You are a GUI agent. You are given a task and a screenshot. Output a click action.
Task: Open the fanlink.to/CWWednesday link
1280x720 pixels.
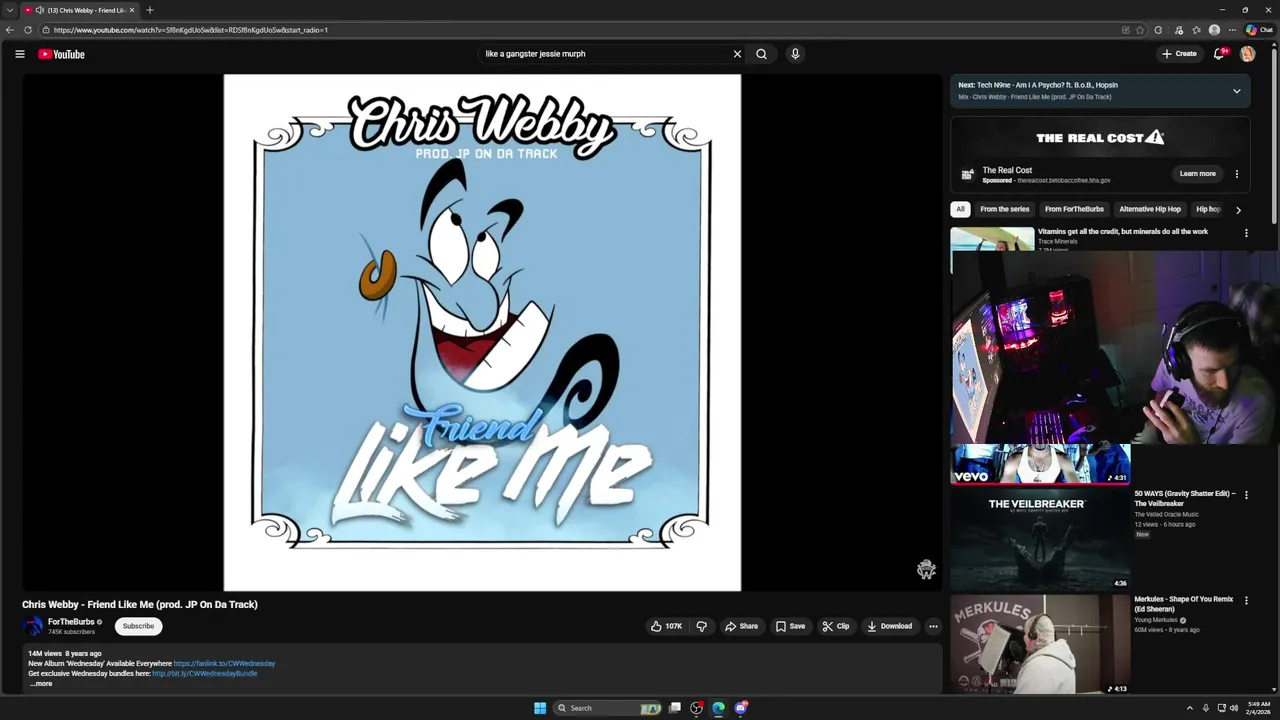[x=224, y=663]
